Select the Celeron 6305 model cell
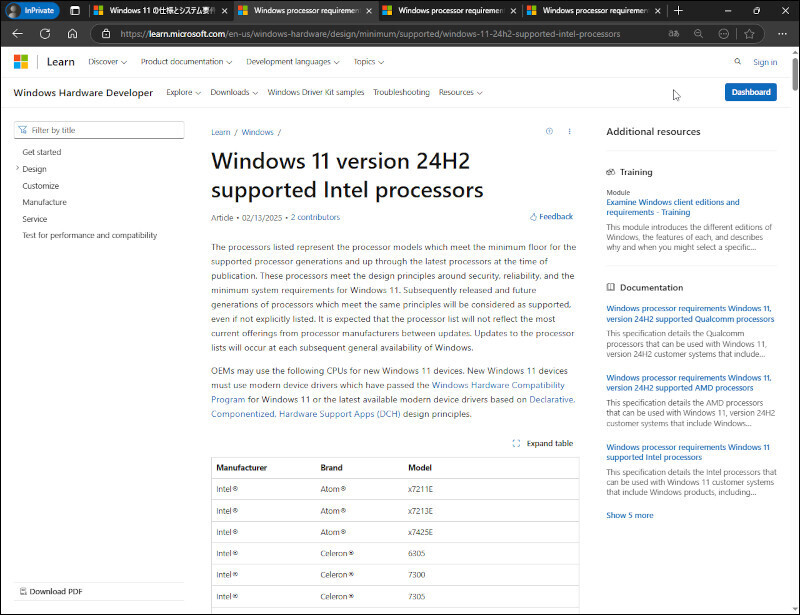The width and height of the screenshot is (800, 615). [416, 553]
